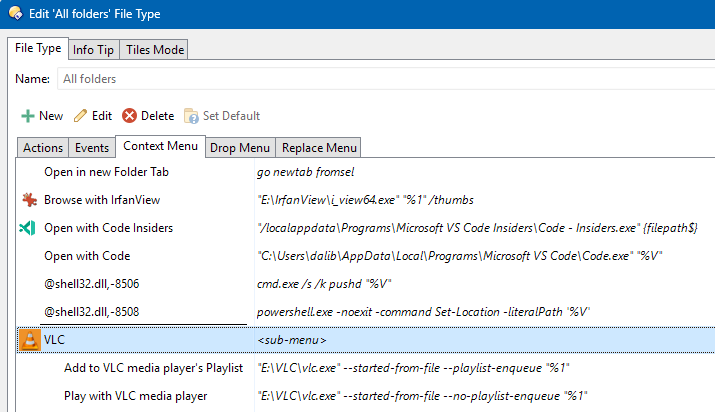Click the VS Code Insiders icon

coord(27,227)
